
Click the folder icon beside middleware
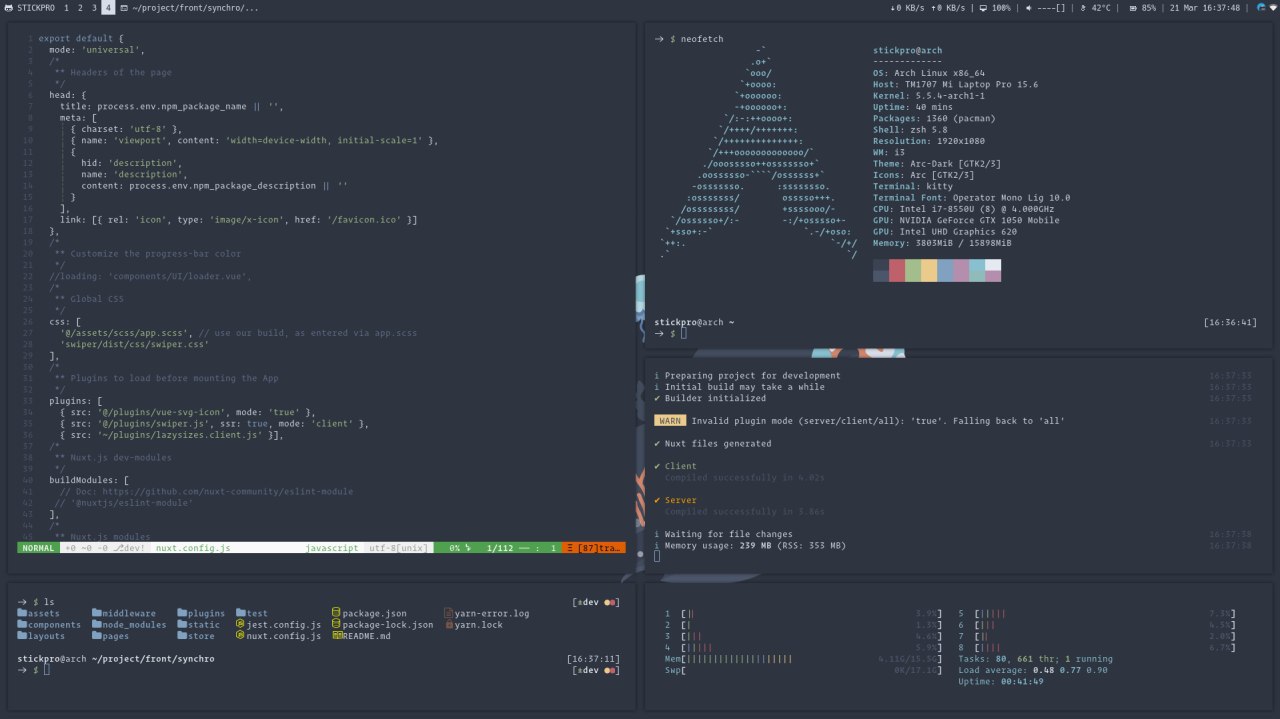click(97, 613)
